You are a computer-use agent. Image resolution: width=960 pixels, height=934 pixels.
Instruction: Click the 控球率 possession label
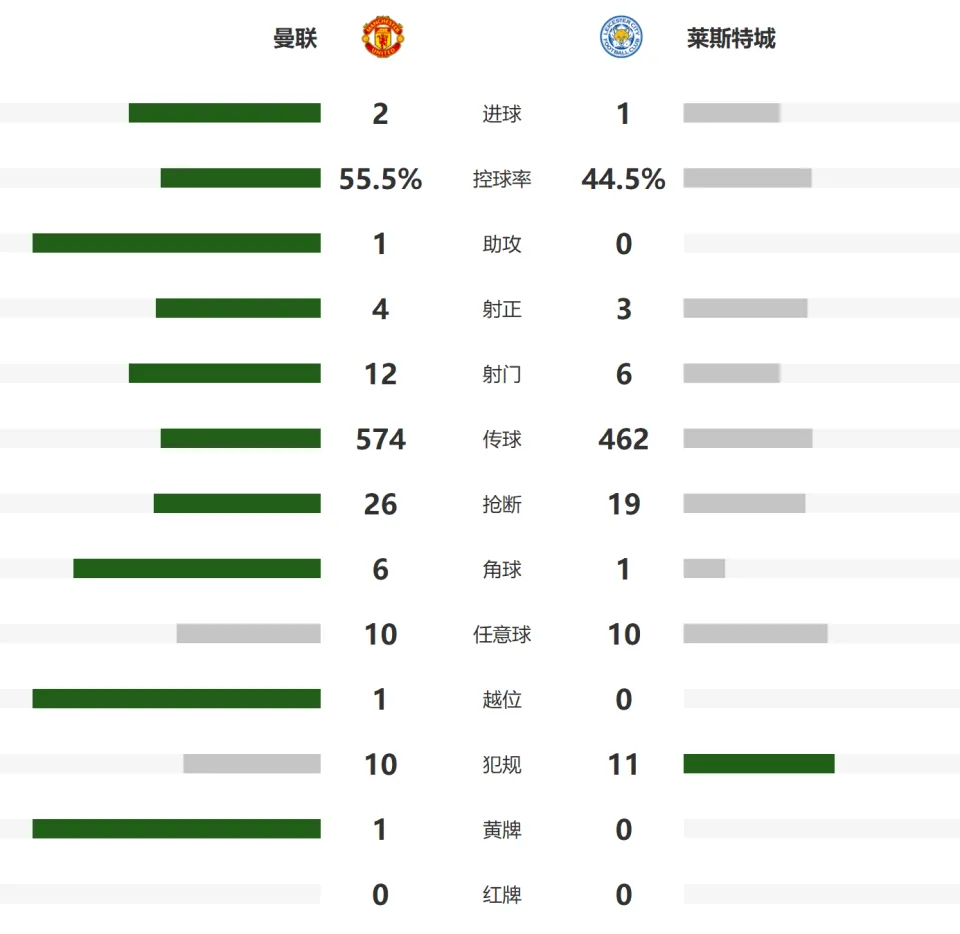(501, 179)
